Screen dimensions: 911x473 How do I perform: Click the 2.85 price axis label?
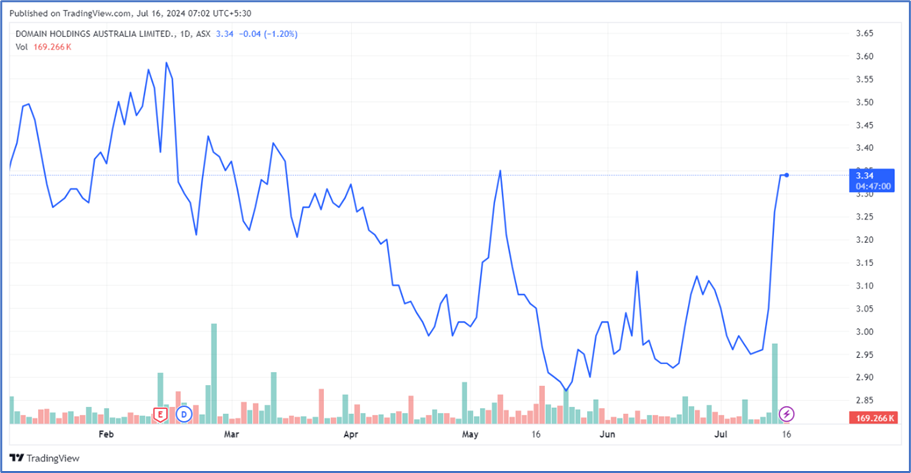coord(865,400)
